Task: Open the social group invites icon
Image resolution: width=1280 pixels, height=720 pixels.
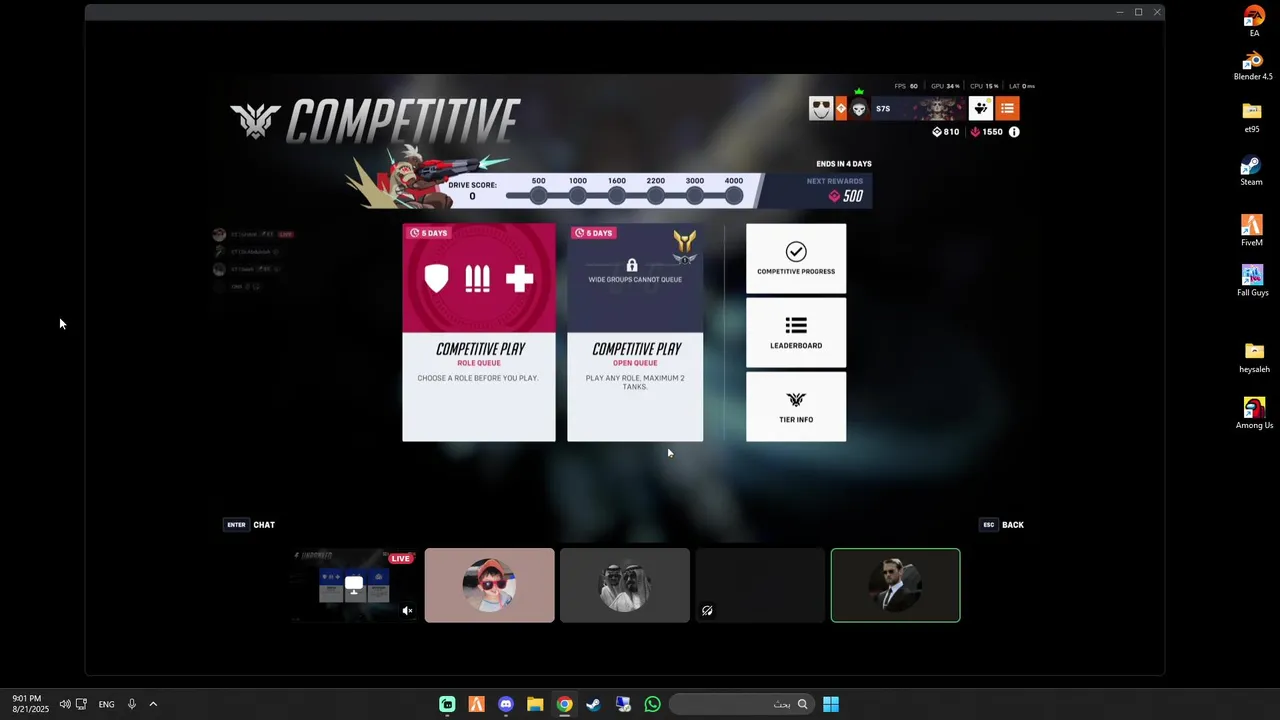Action: [x=981, y=108]
